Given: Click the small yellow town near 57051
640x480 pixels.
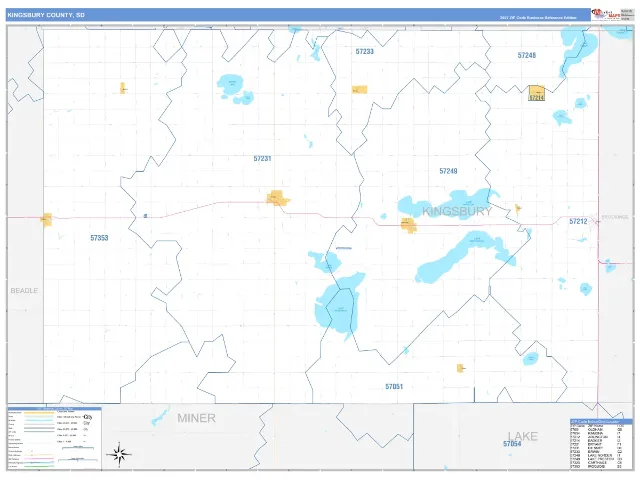Looking at the screenshot, I should coord(460,368).
